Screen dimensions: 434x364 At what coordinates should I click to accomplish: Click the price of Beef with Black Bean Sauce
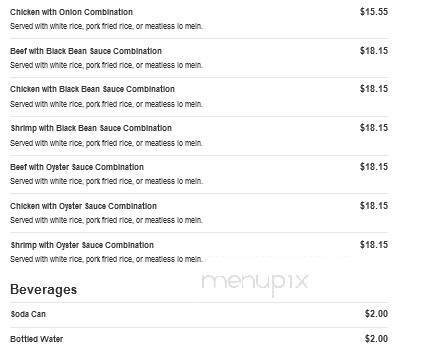374,51
